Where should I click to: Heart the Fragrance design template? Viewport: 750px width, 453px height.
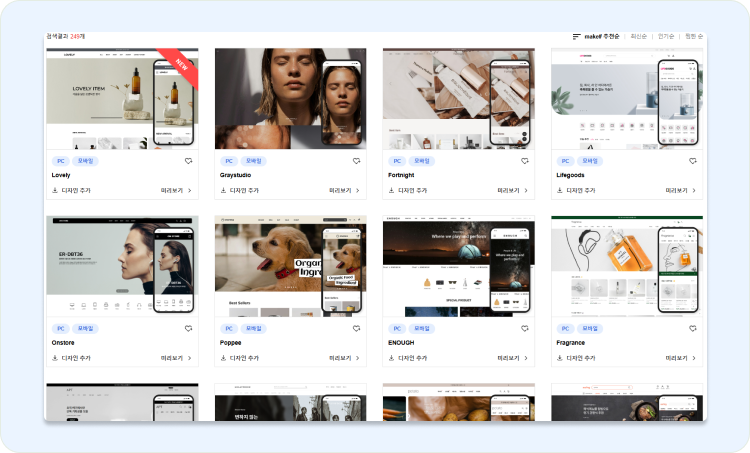pyautogui.click(x=693, y=328)
